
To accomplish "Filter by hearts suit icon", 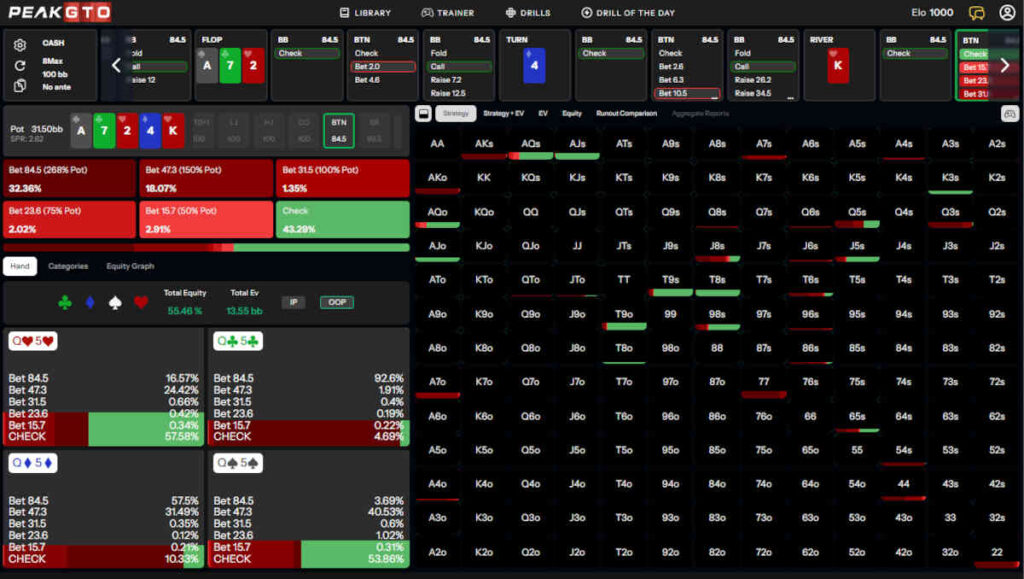I will click(141, 302).
